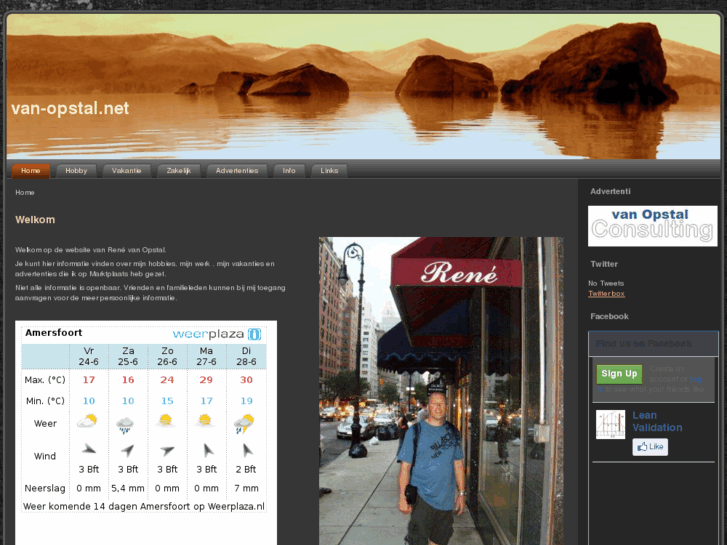
Task: Select the Zakelijk menu tab
Action: click(x=178, y=171)
